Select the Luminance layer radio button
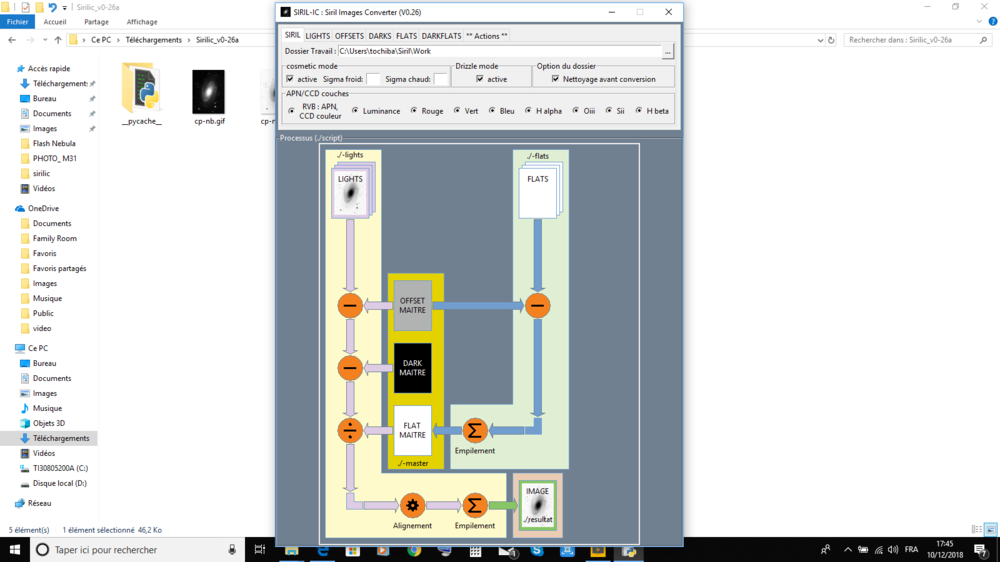The height and width of the screenshot is (562, 1000). pyautogui.click(x=355, y=111)
